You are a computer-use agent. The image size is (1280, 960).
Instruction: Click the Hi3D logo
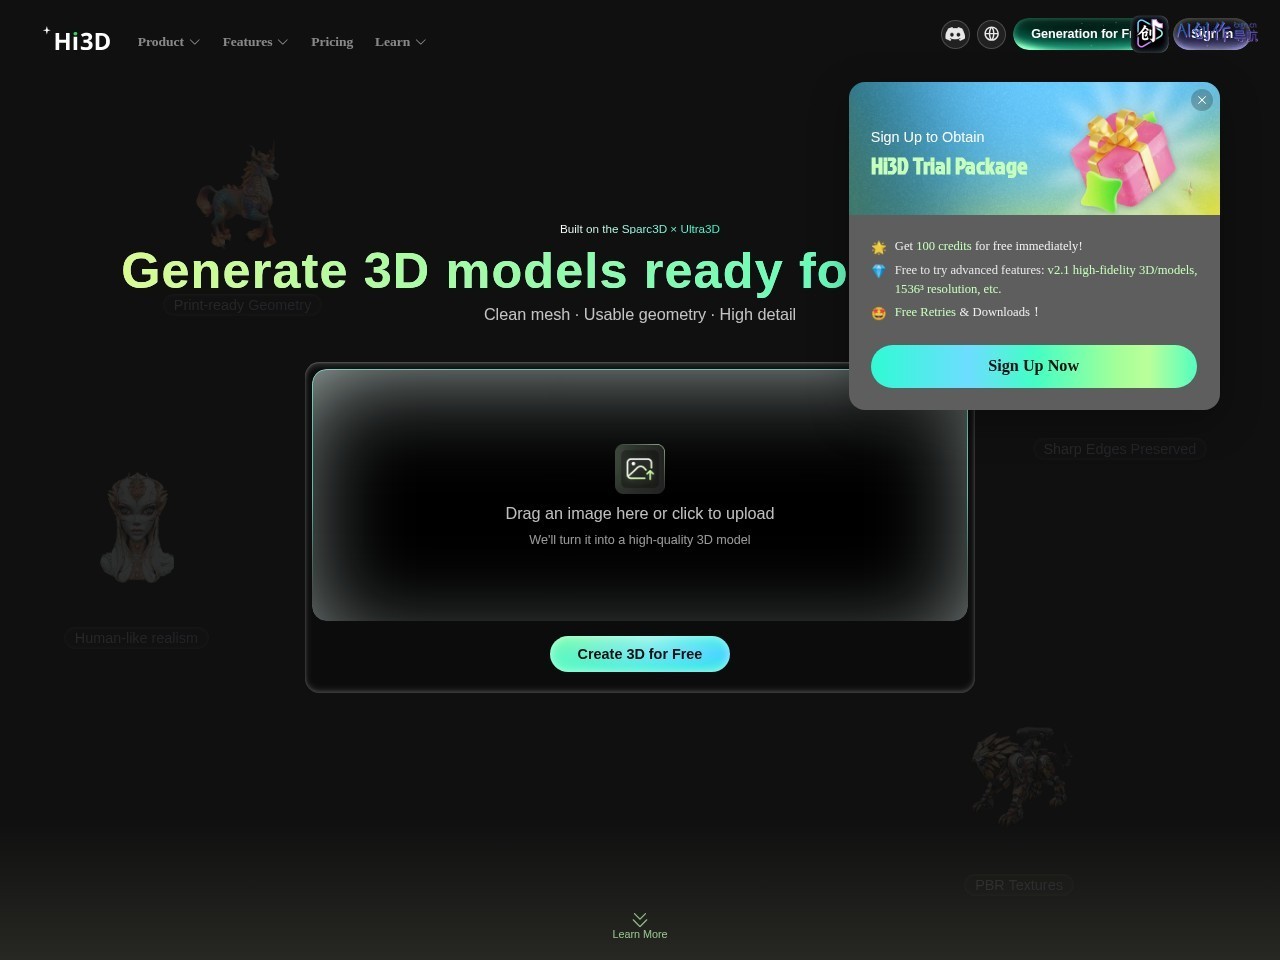pos(77,40)
